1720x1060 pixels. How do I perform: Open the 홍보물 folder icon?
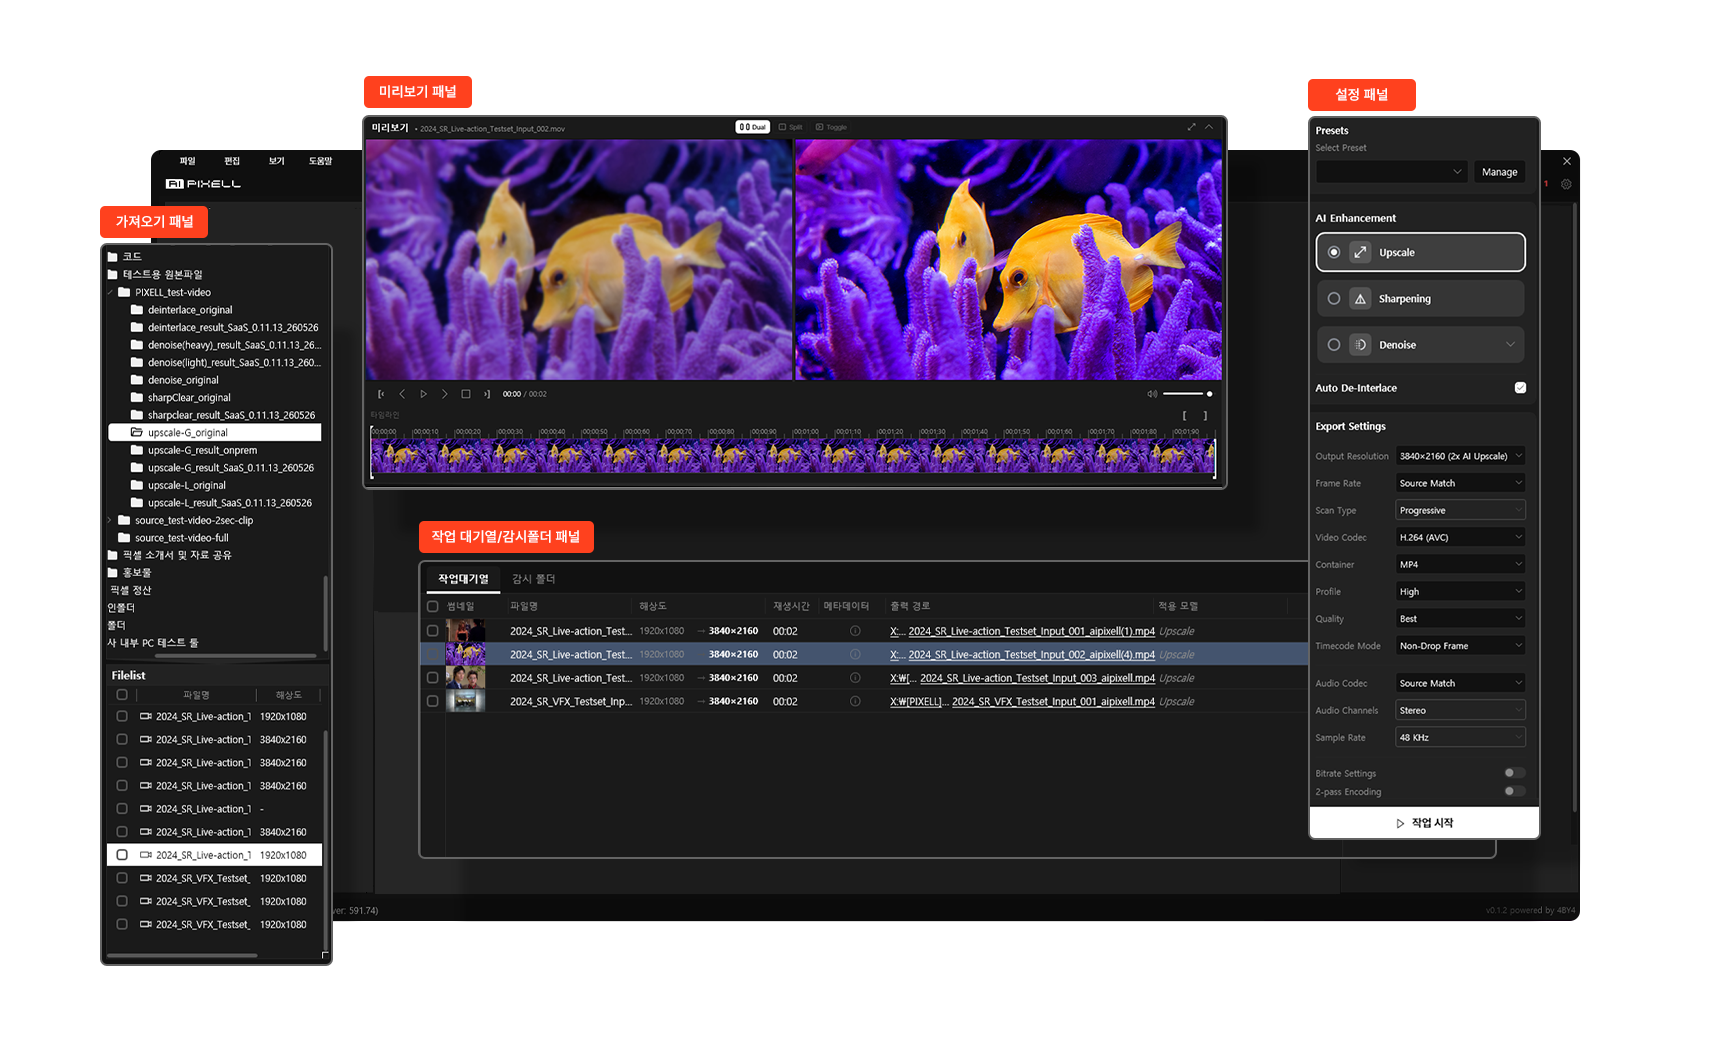click(113, 573)
